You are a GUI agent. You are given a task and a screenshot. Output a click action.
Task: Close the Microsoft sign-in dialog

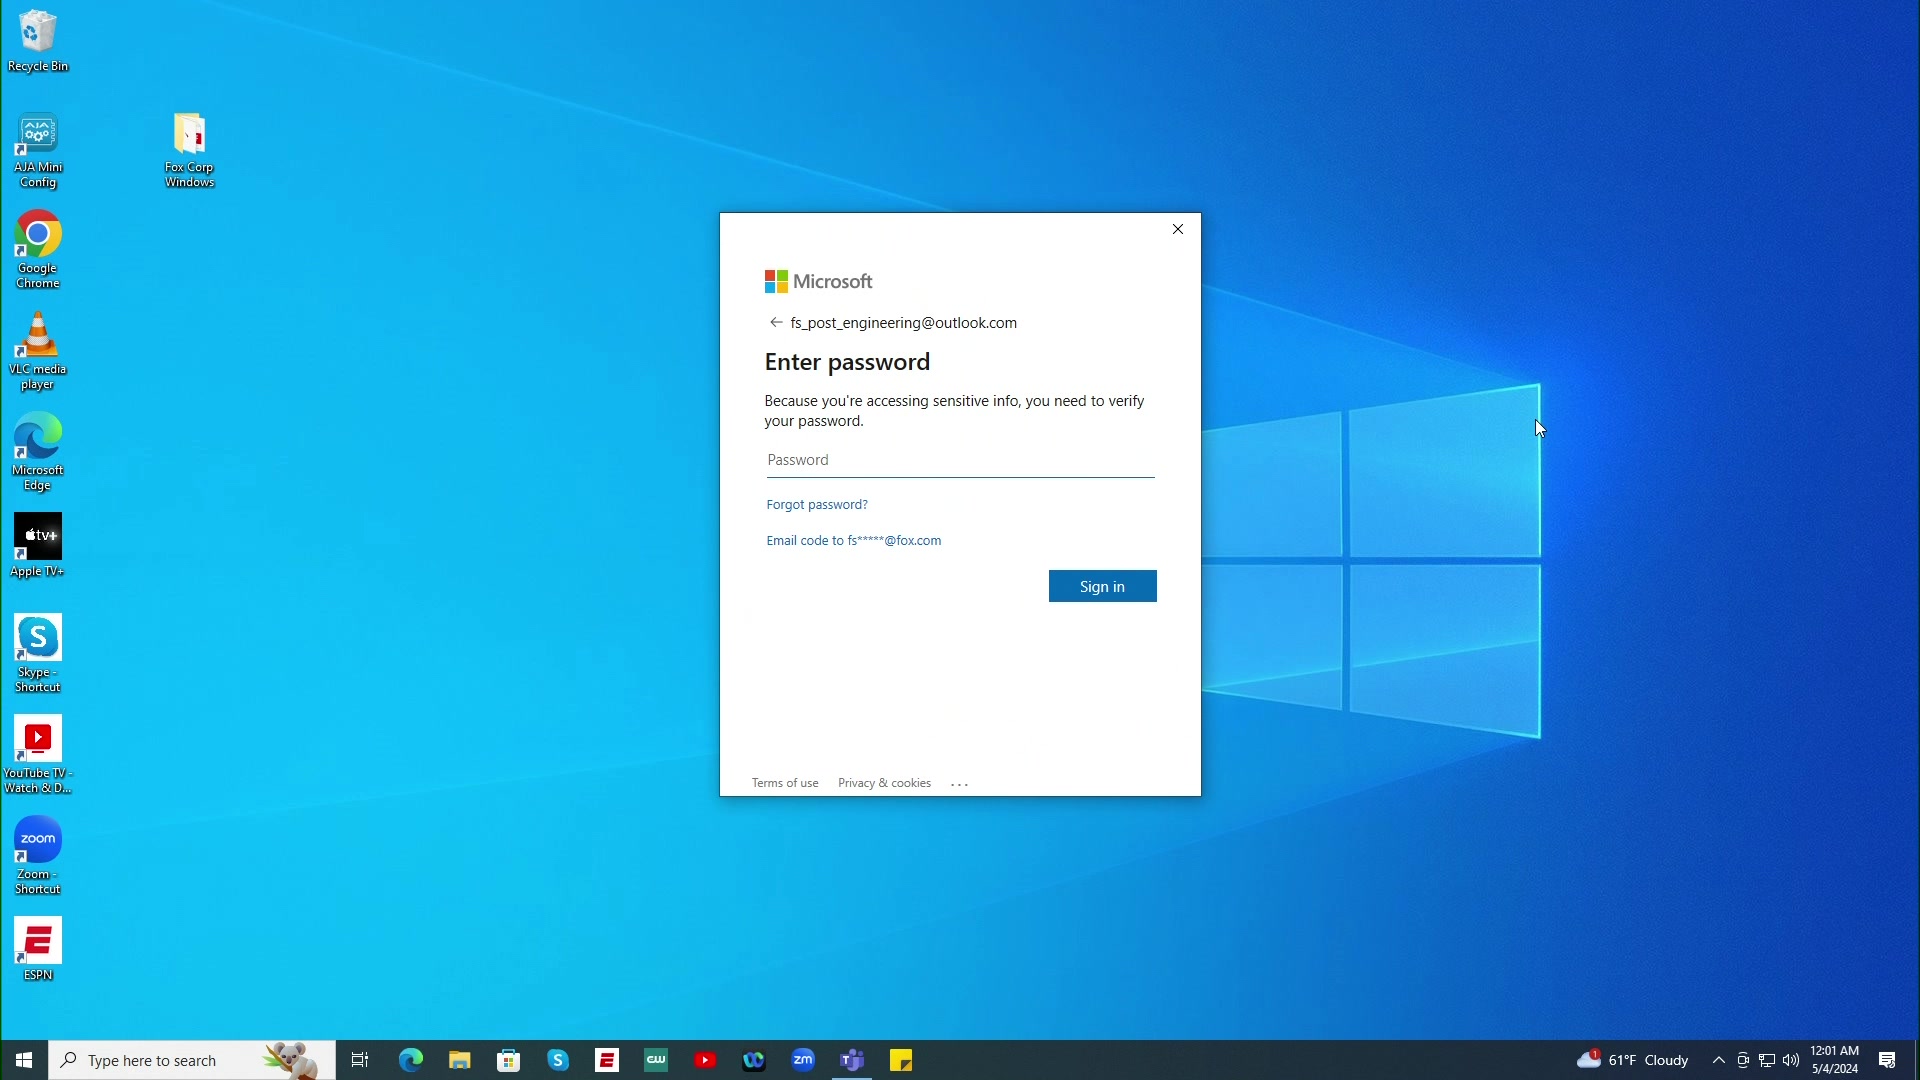coord(1178,229)
